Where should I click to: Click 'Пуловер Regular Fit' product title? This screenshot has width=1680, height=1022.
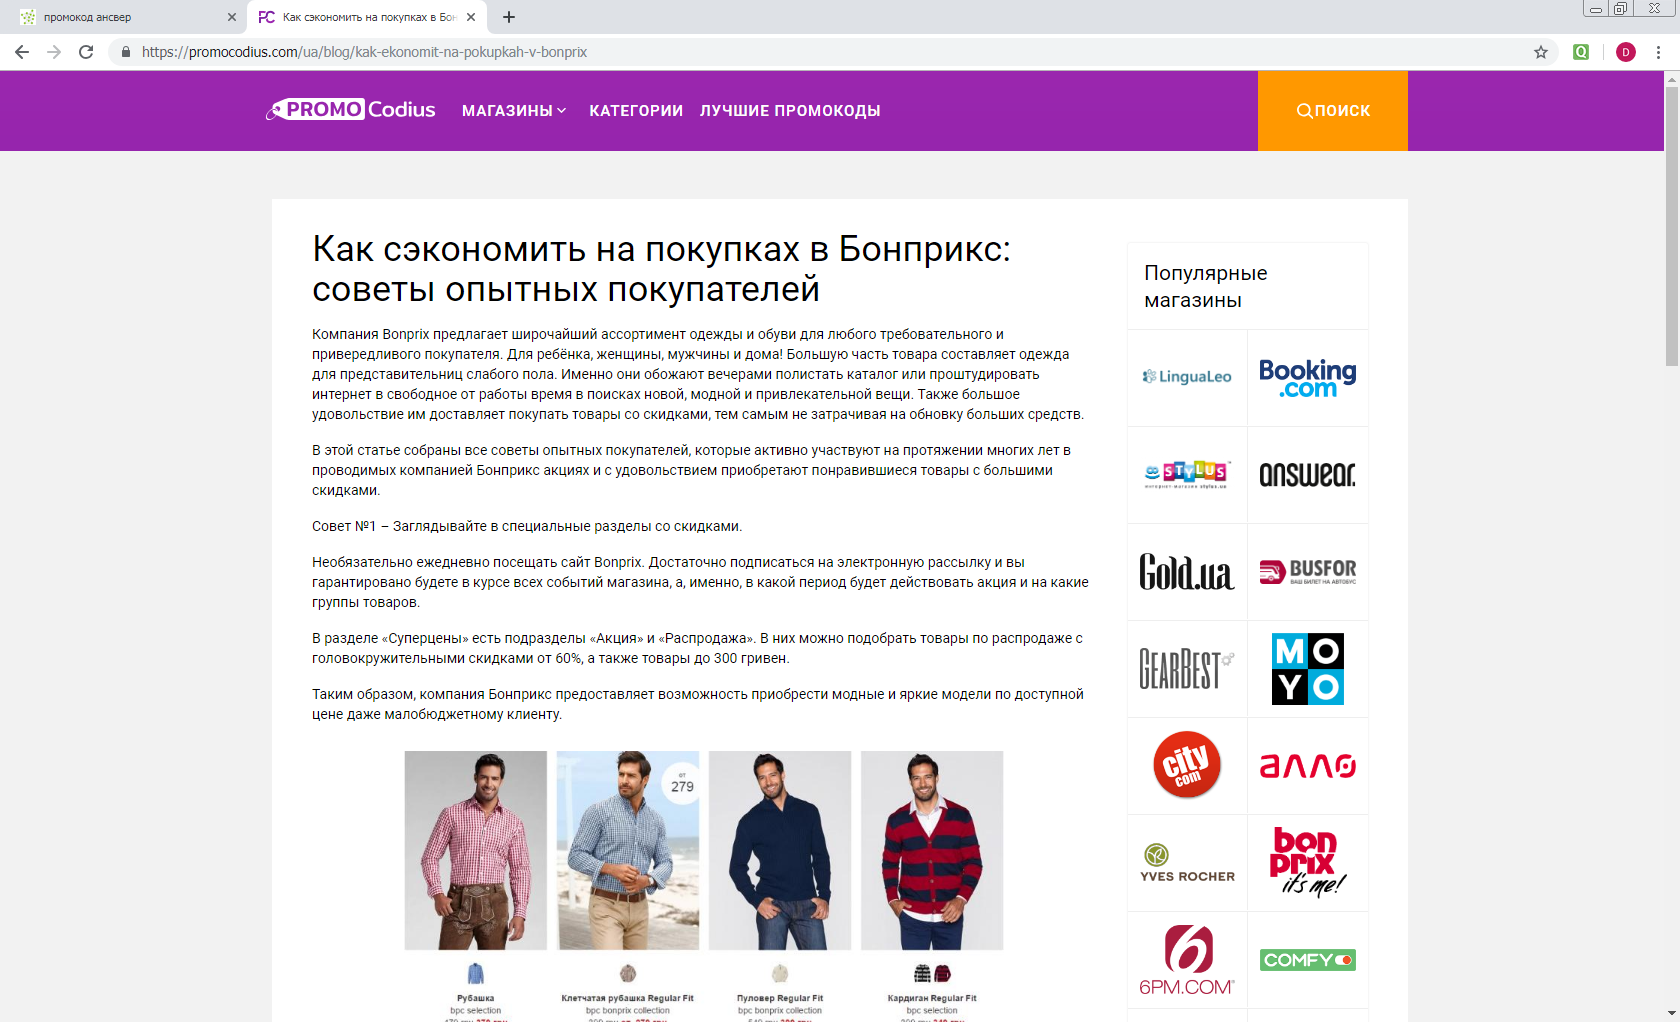pos(780,998)
